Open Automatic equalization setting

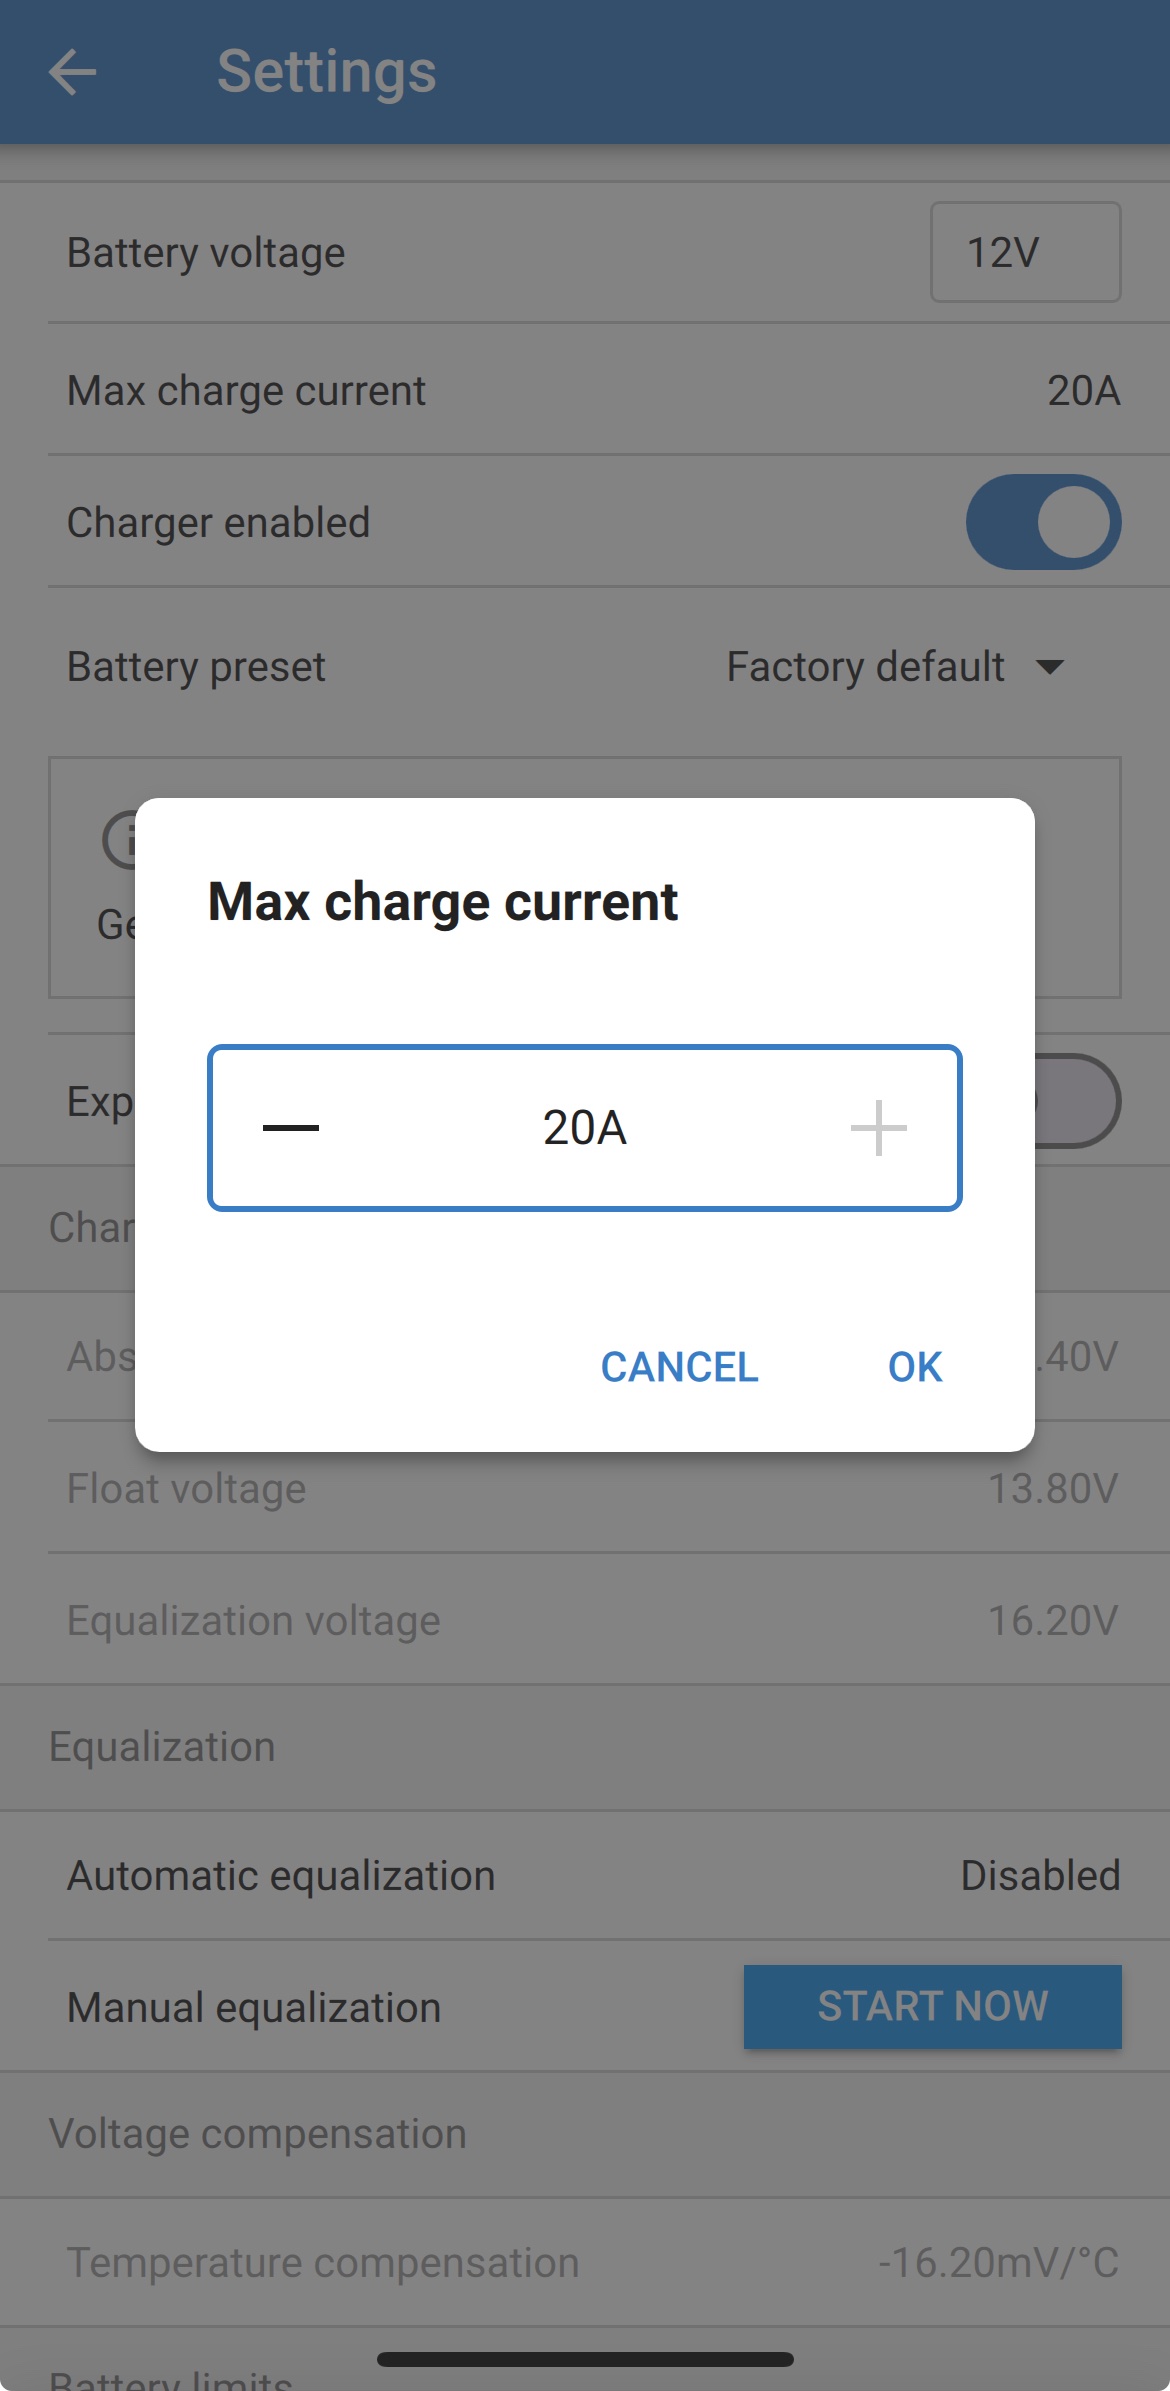[x=584, y=1876]
